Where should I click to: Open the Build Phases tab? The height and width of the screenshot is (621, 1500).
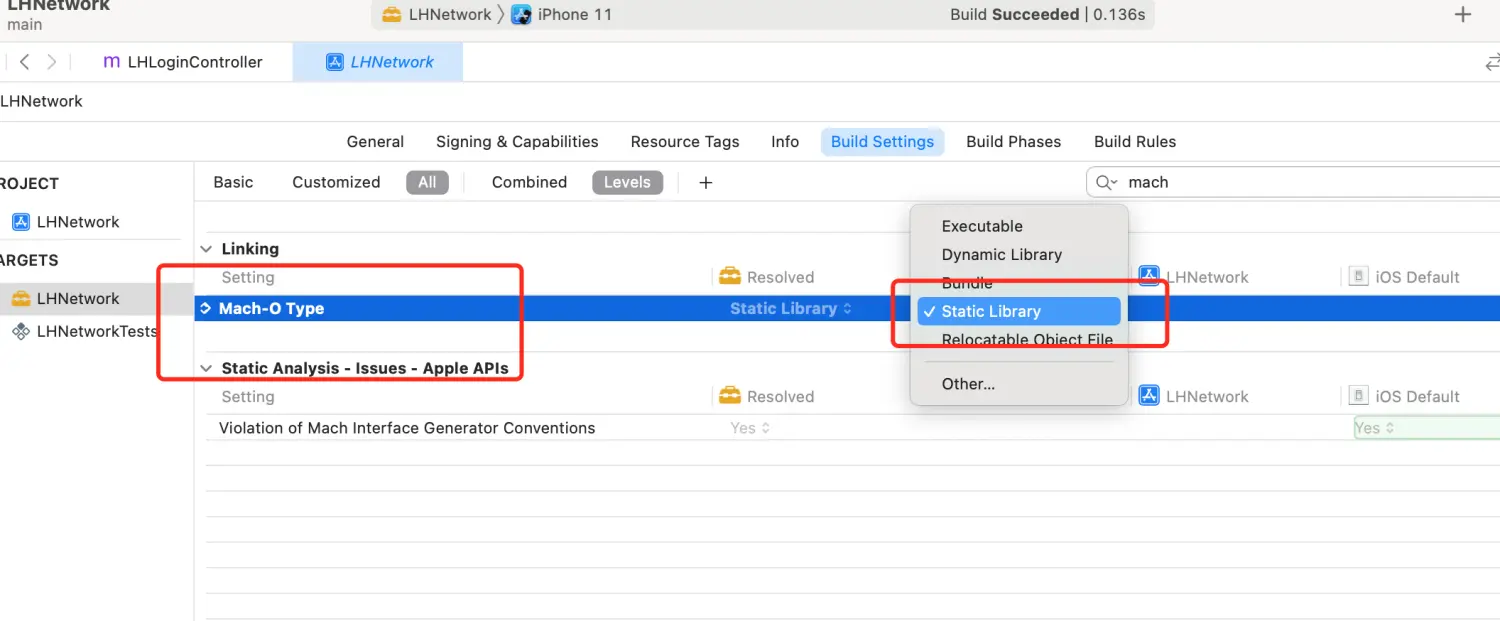(x=1013, y=142)
